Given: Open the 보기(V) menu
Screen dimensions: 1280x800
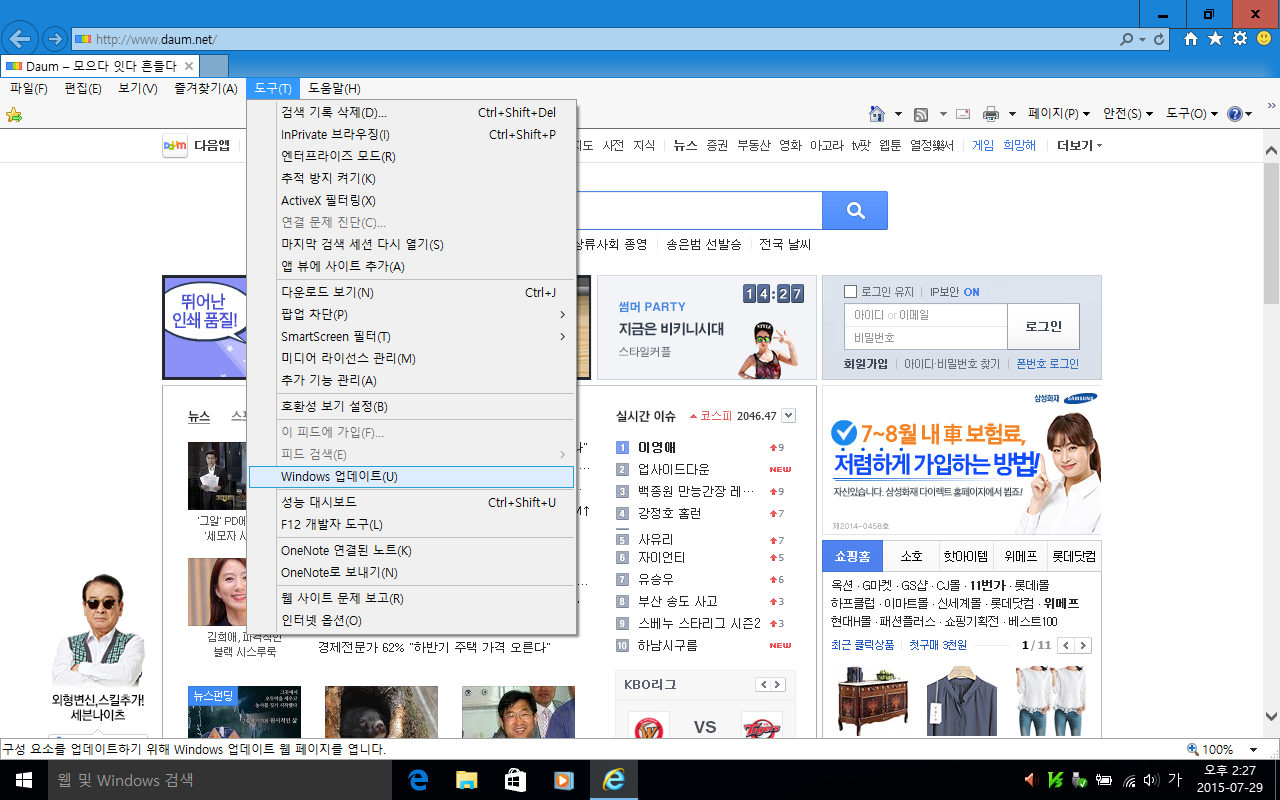Looking at the screenshot, I should (137, 89).
